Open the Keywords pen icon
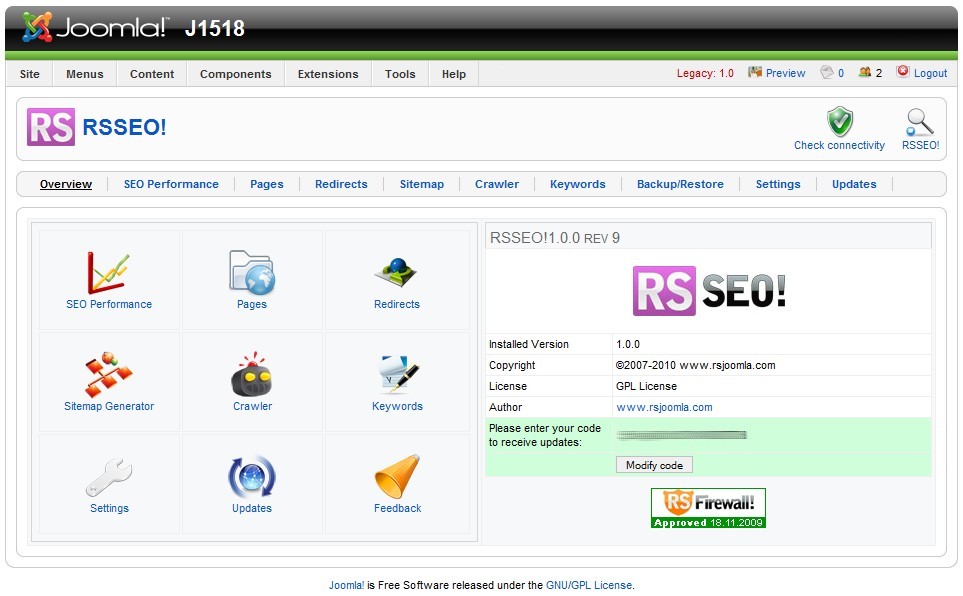 tap(398, 374)
